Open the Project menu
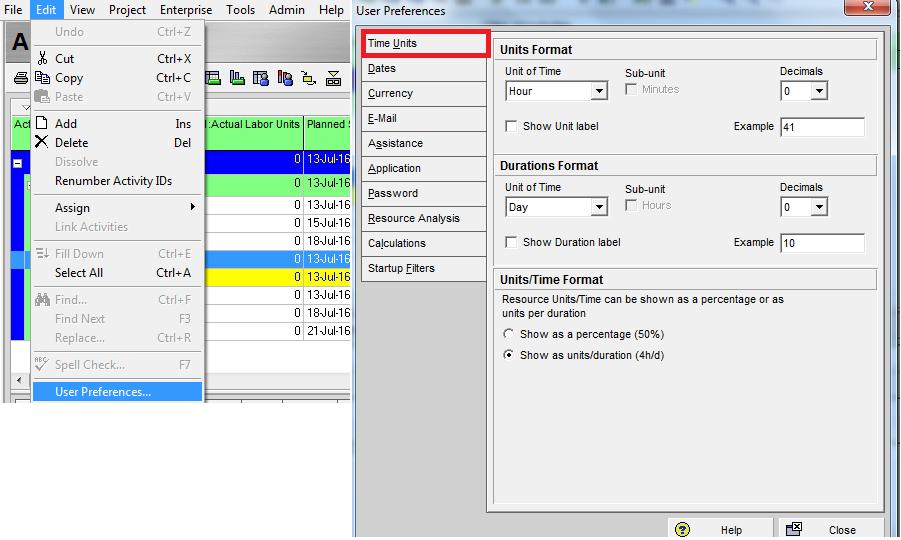The image size is (901, 540). coord(127,10)
